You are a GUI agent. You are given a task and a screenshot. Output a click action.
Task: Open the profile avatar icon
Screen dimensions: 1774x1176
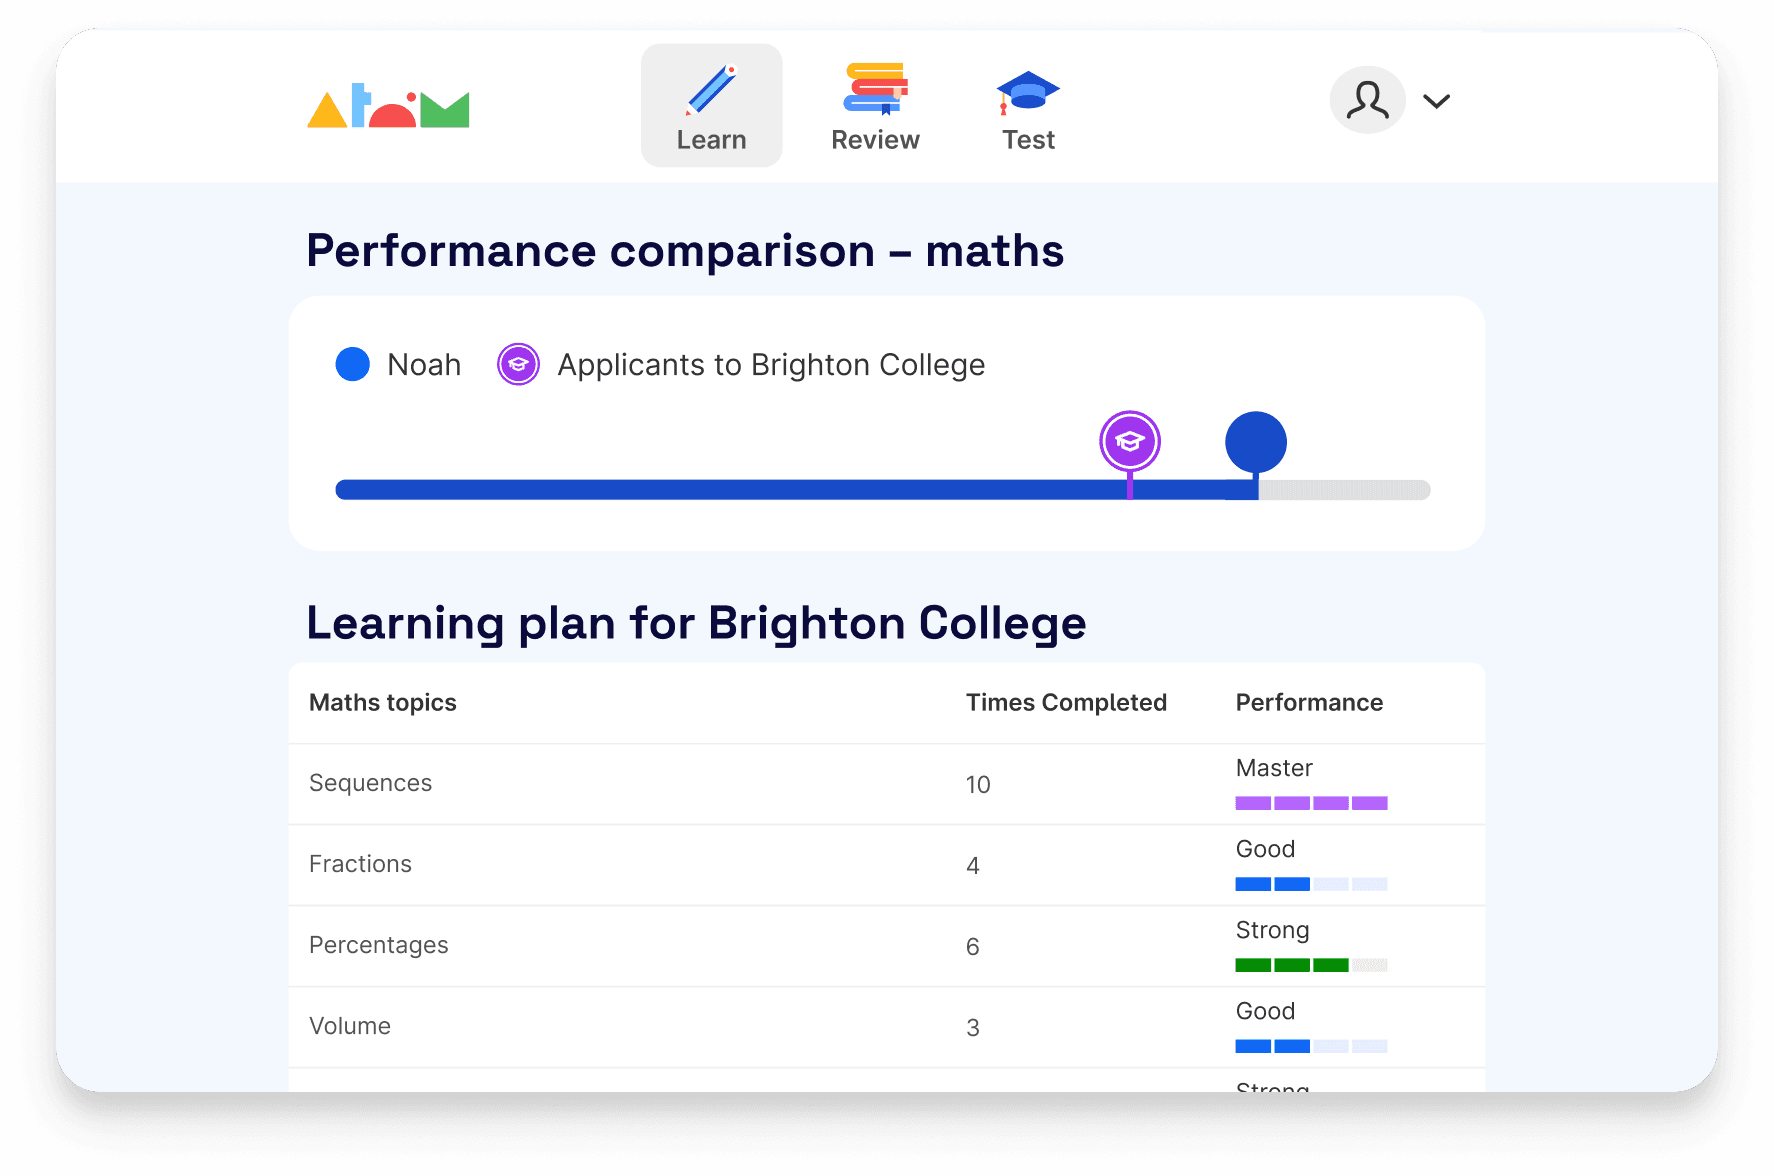(1367, 100)
